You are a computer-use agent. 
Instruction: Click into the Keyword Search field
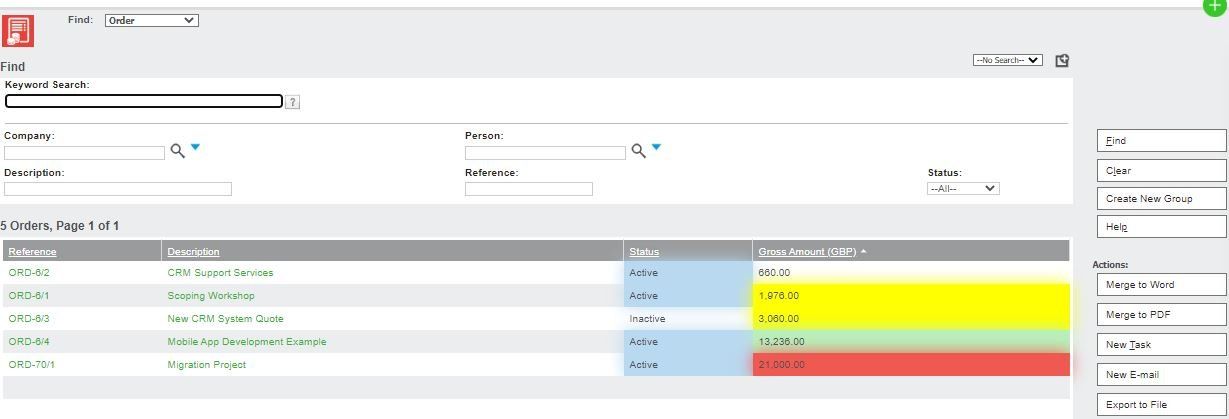pos(144,101)
